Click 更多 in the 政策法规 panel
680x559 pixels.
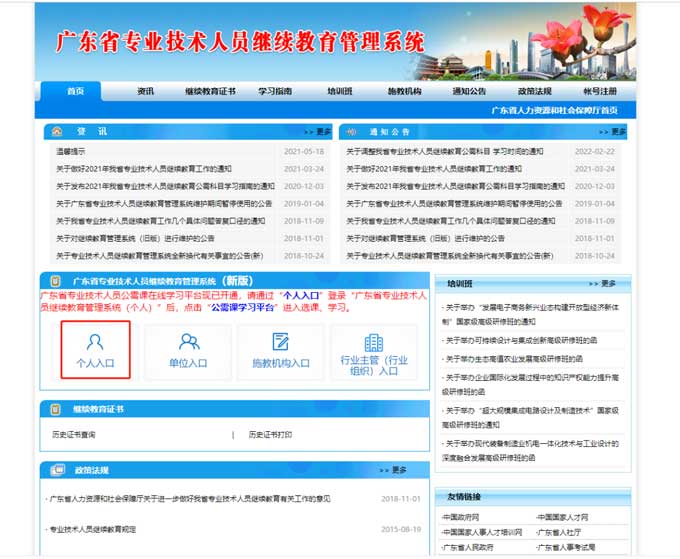pos(393,470)
